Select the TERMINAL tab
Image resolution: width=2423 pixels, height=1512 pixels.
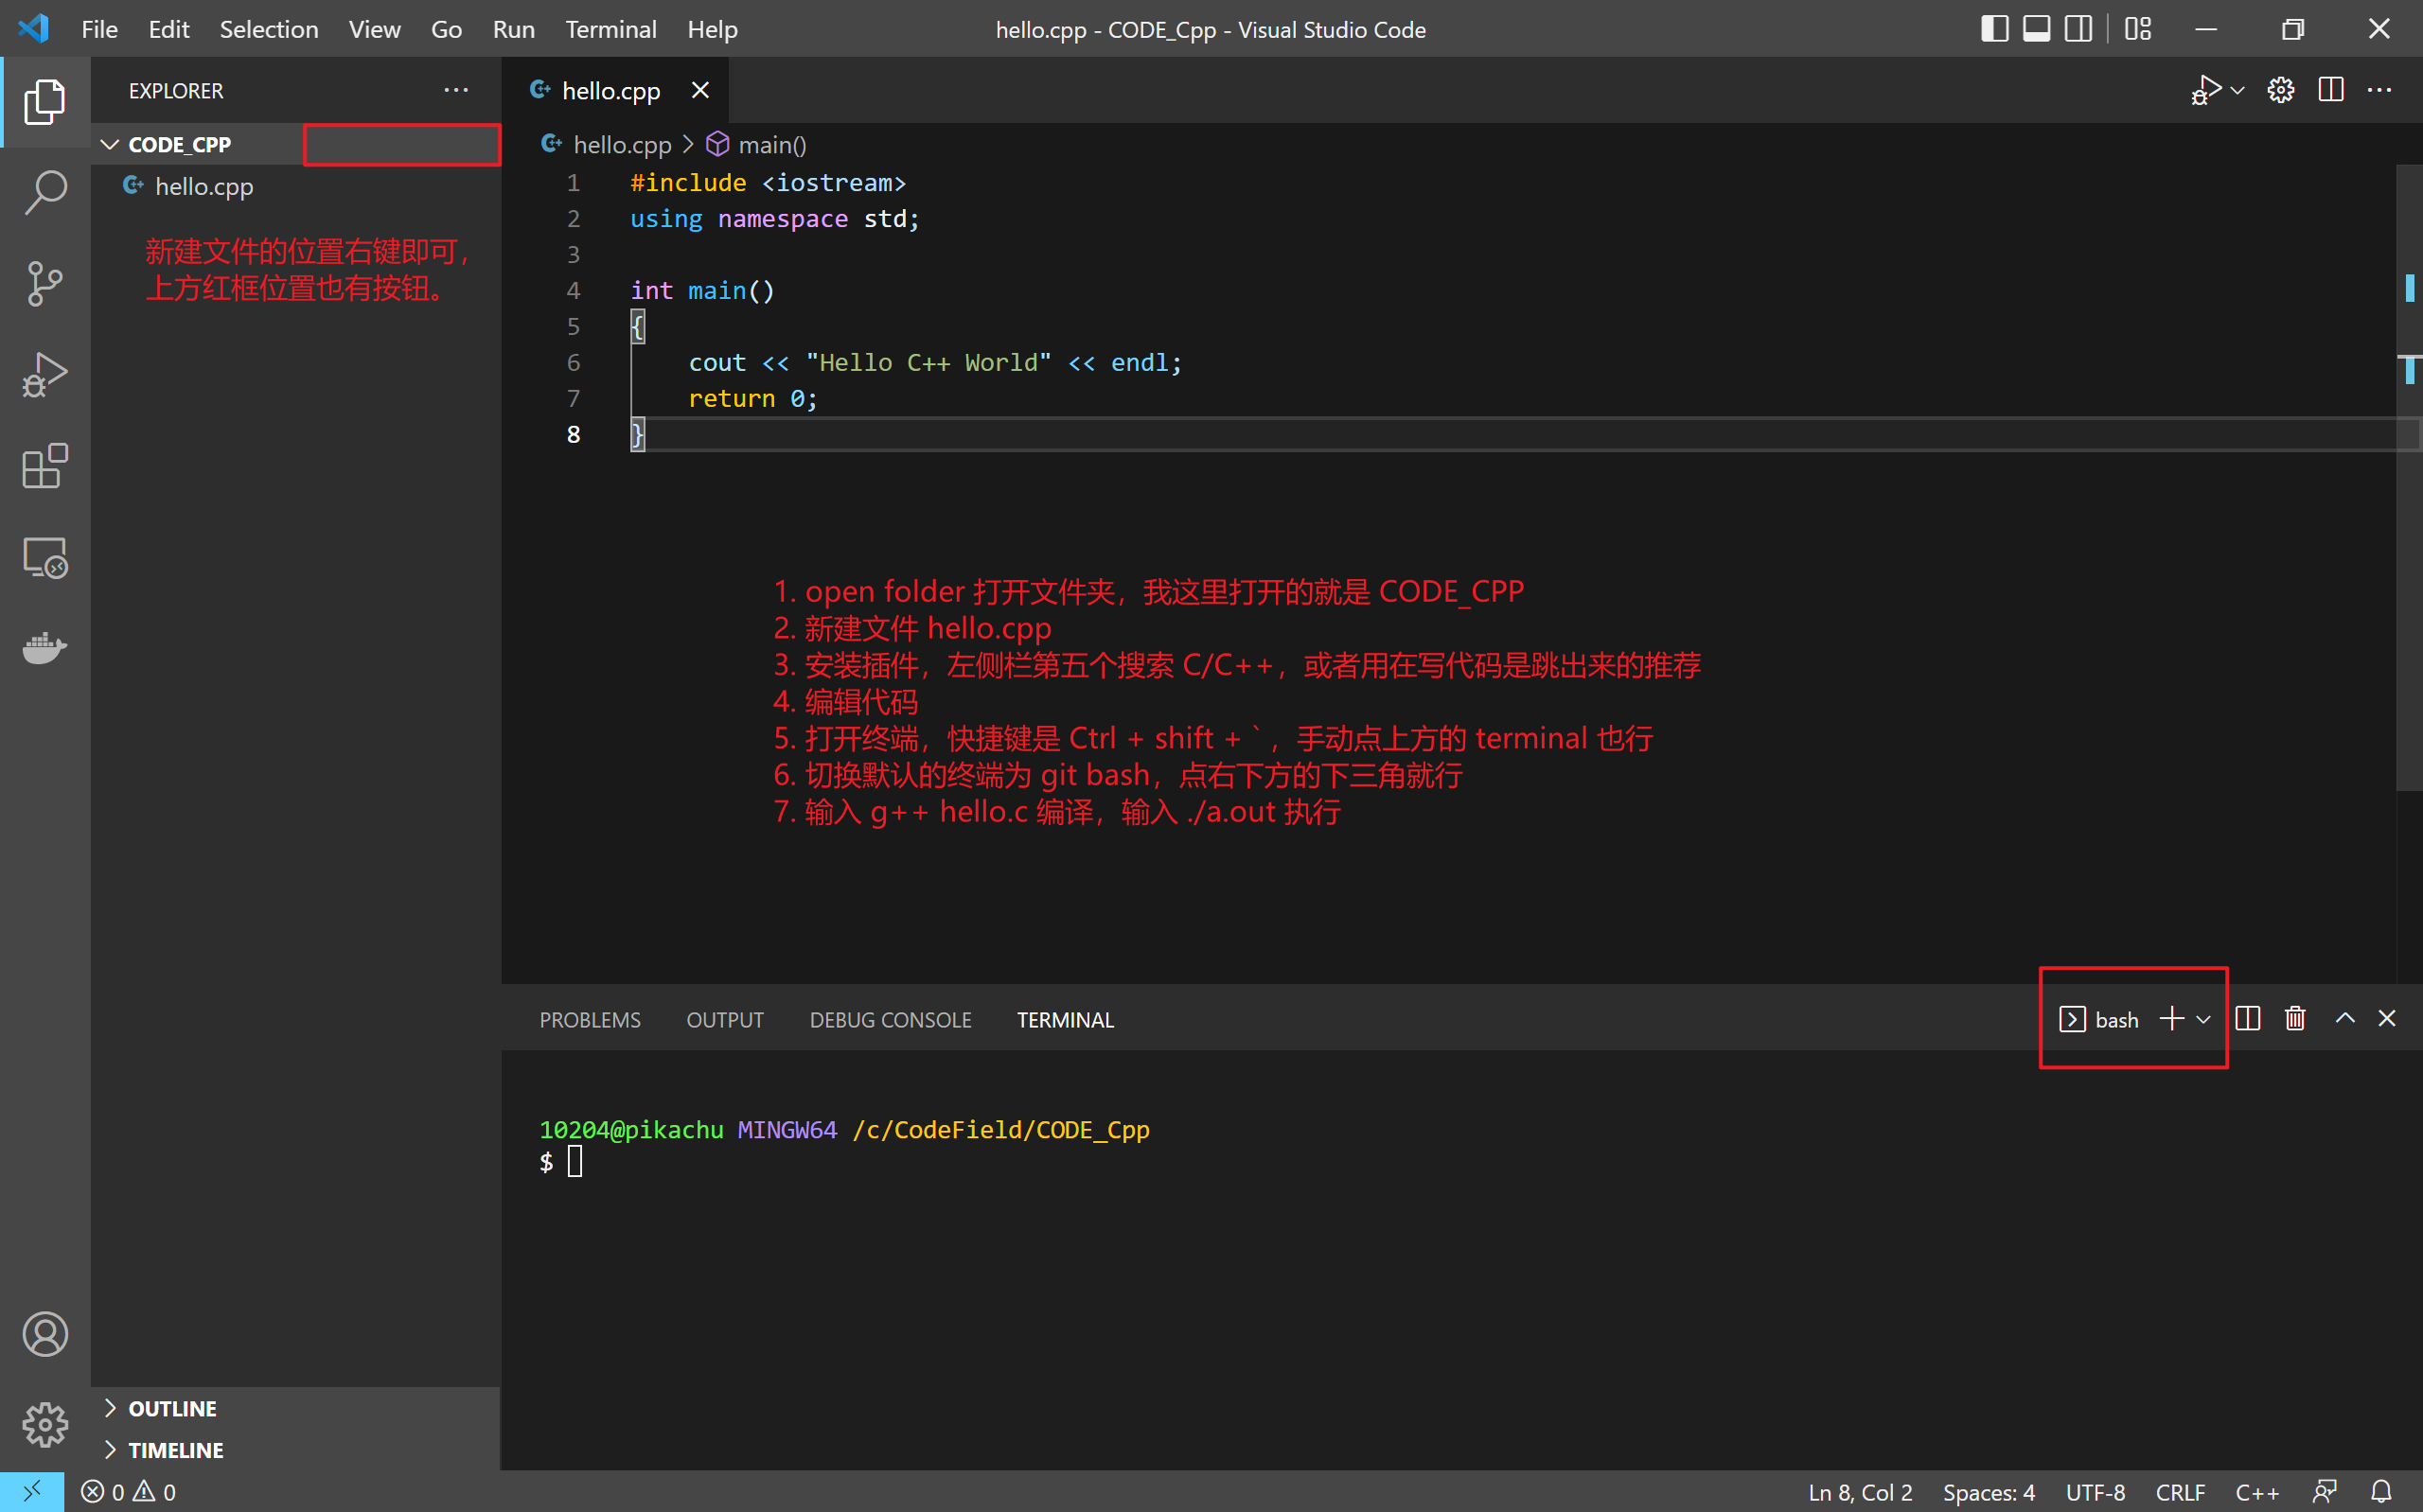click(x=1065, y=1019)
